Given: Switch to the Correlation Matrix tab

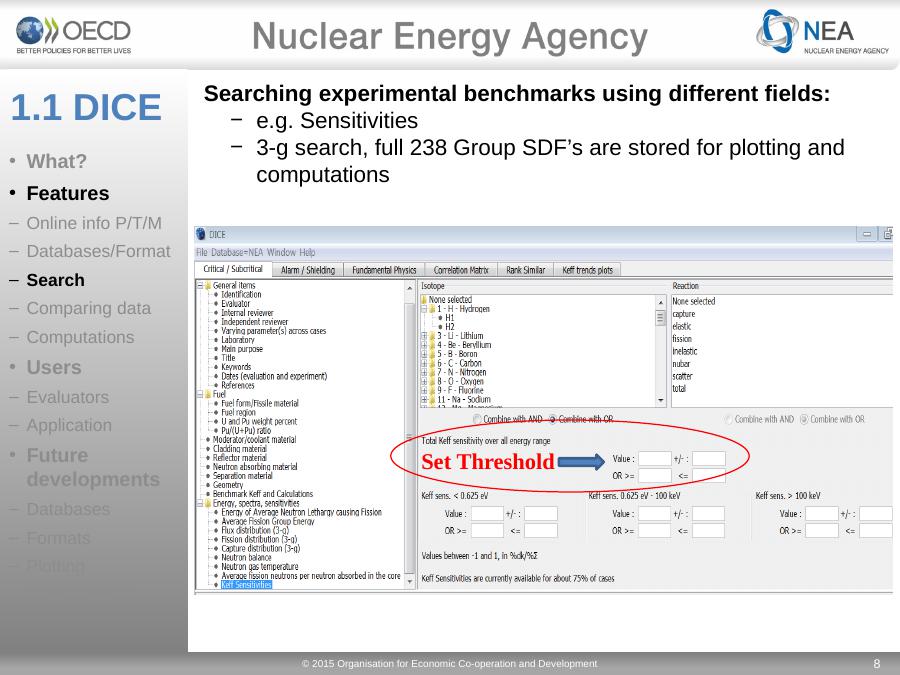Looking at the screenshot, I should (460, 270).
